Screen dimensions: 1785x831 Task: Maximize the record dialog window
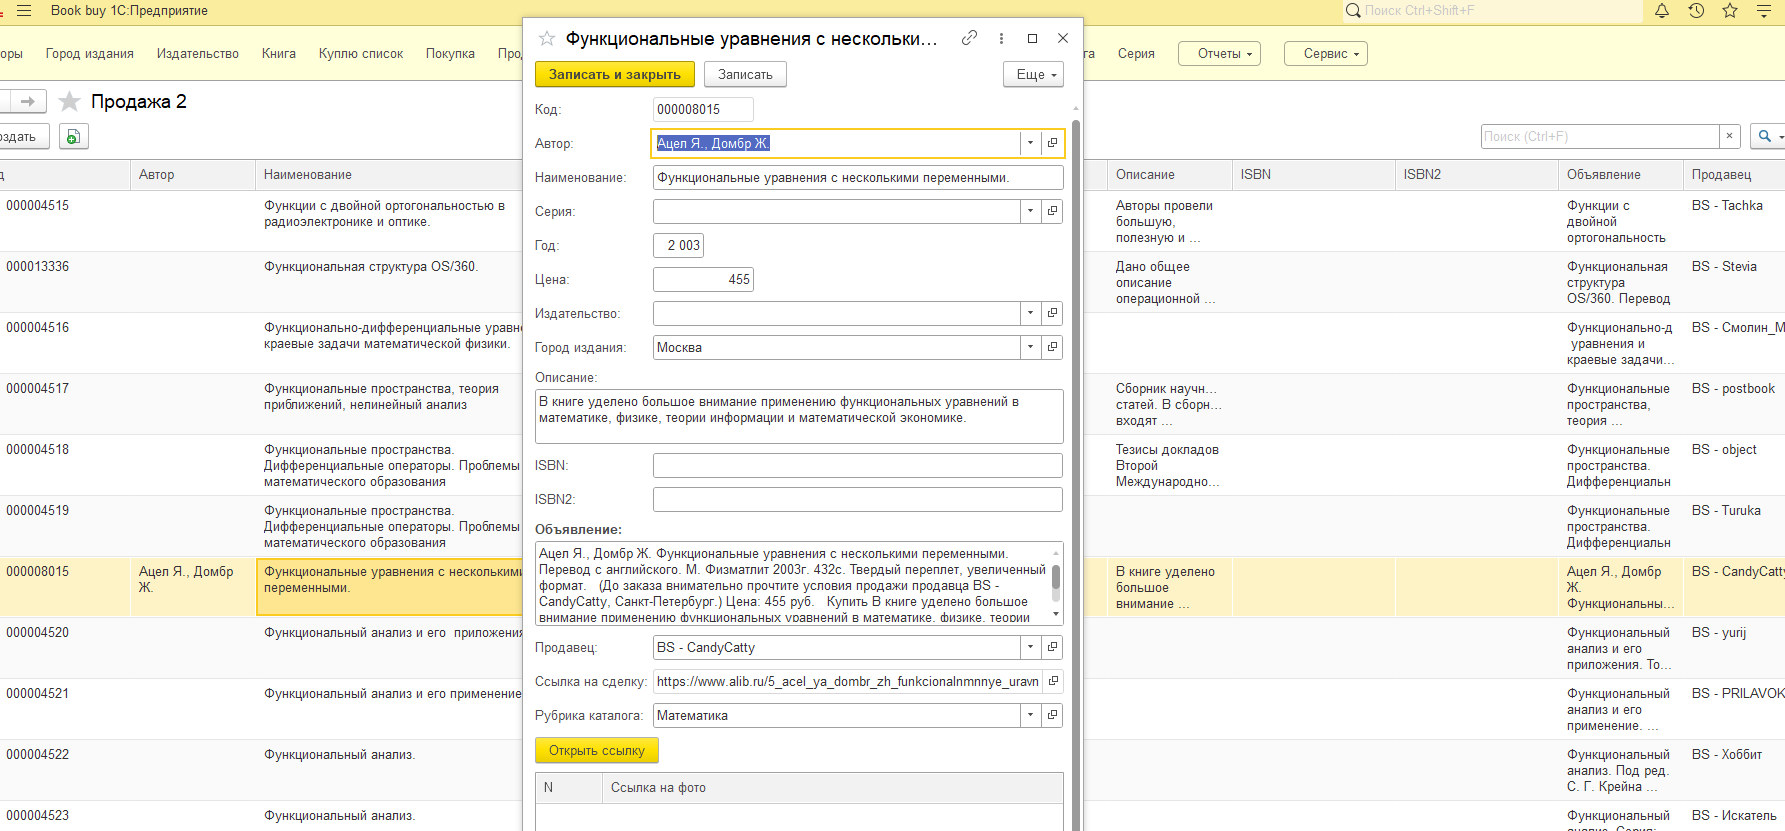click(1032, 38)
